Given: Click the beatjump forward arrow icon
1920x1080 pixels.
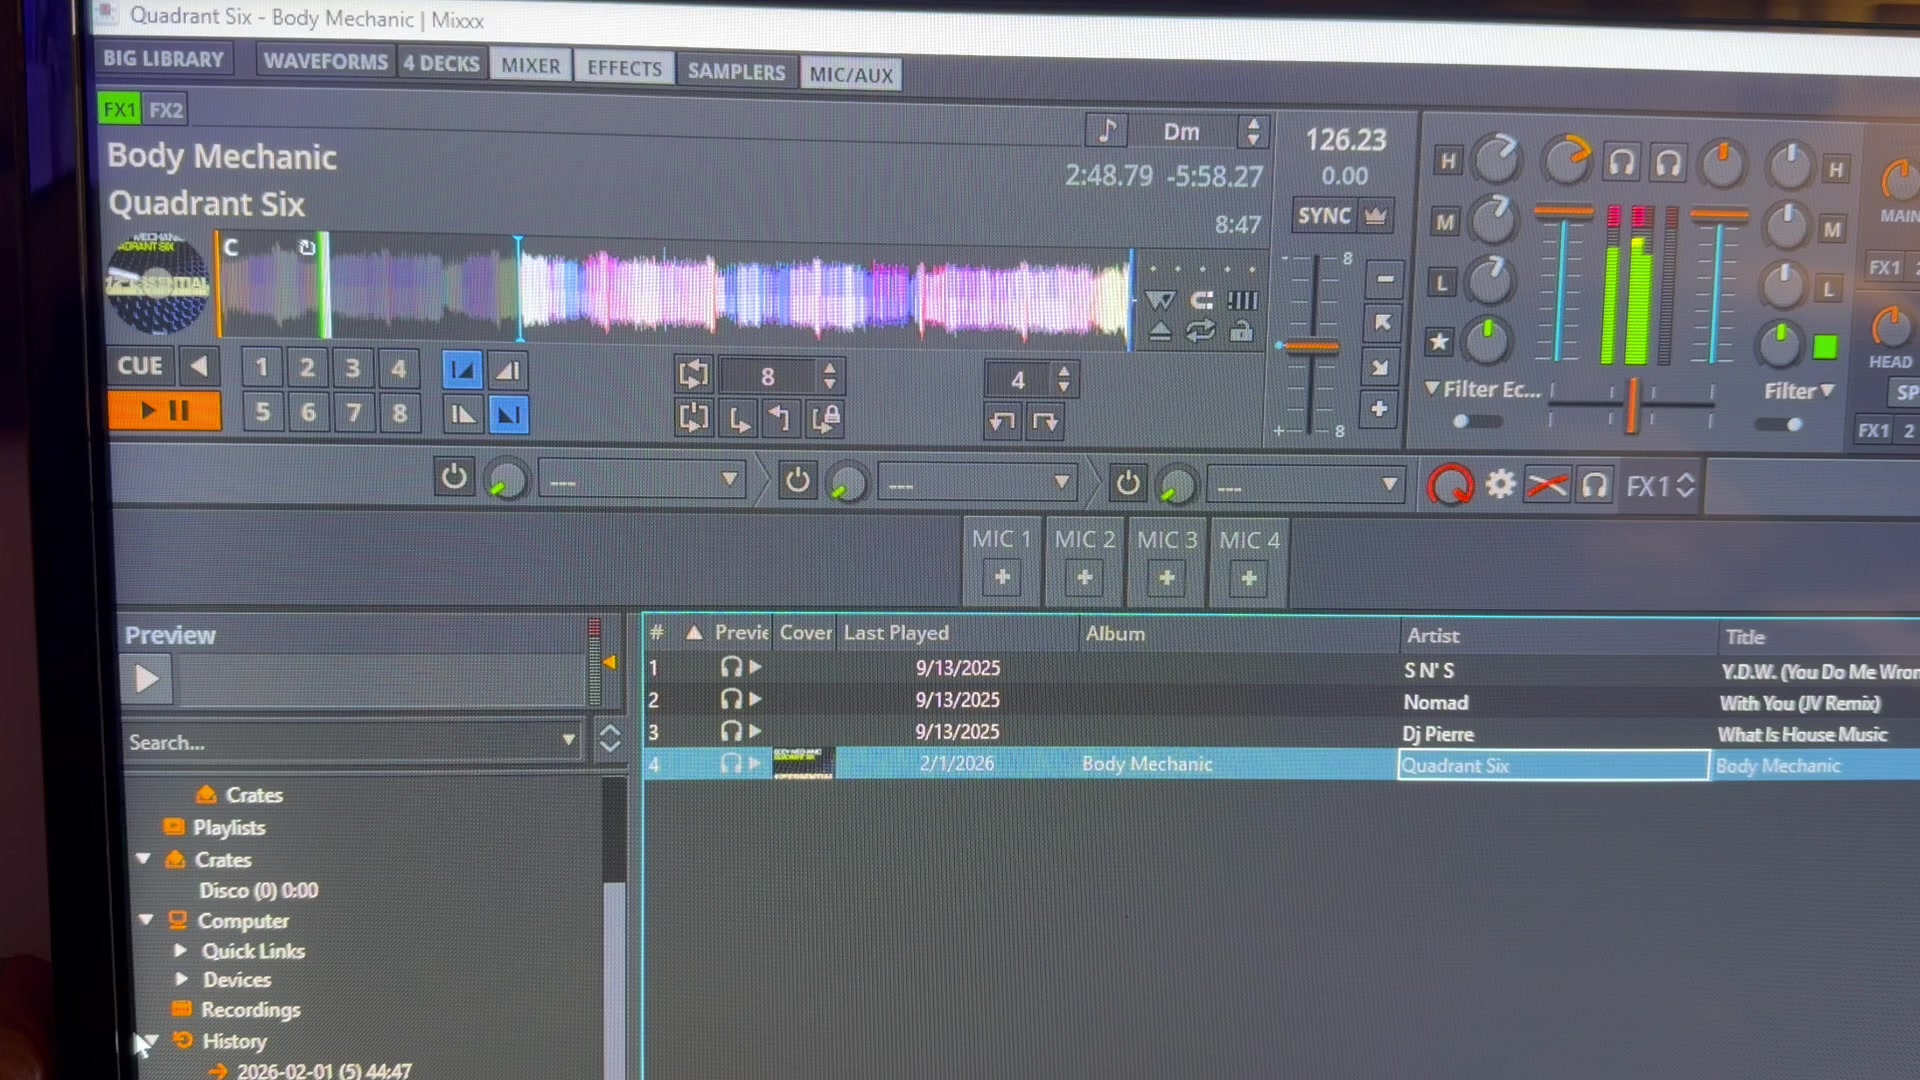Looking at the screenshot, I should 1045,422.
